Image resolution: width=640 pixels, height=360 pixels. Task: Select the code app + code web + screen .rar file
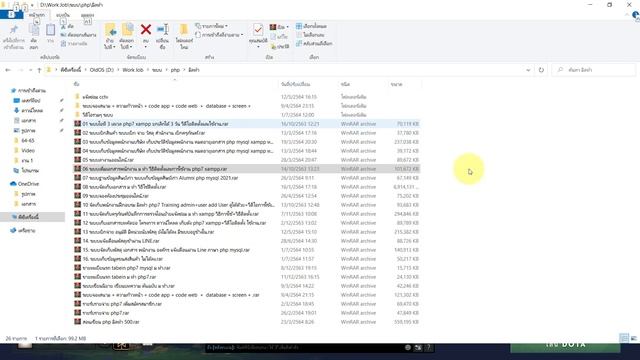pos(247,294)
